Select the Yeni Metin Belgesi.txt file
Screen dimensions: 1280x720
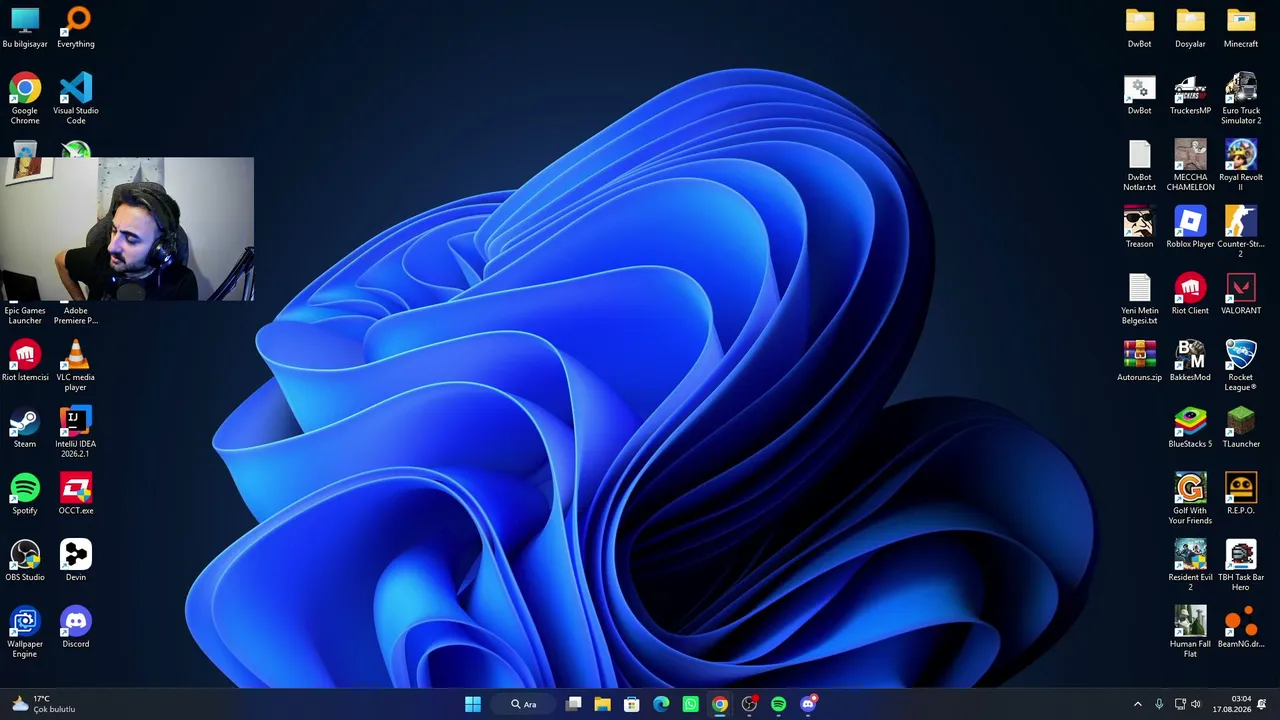pyautogui.click(x=1139, y=299)
